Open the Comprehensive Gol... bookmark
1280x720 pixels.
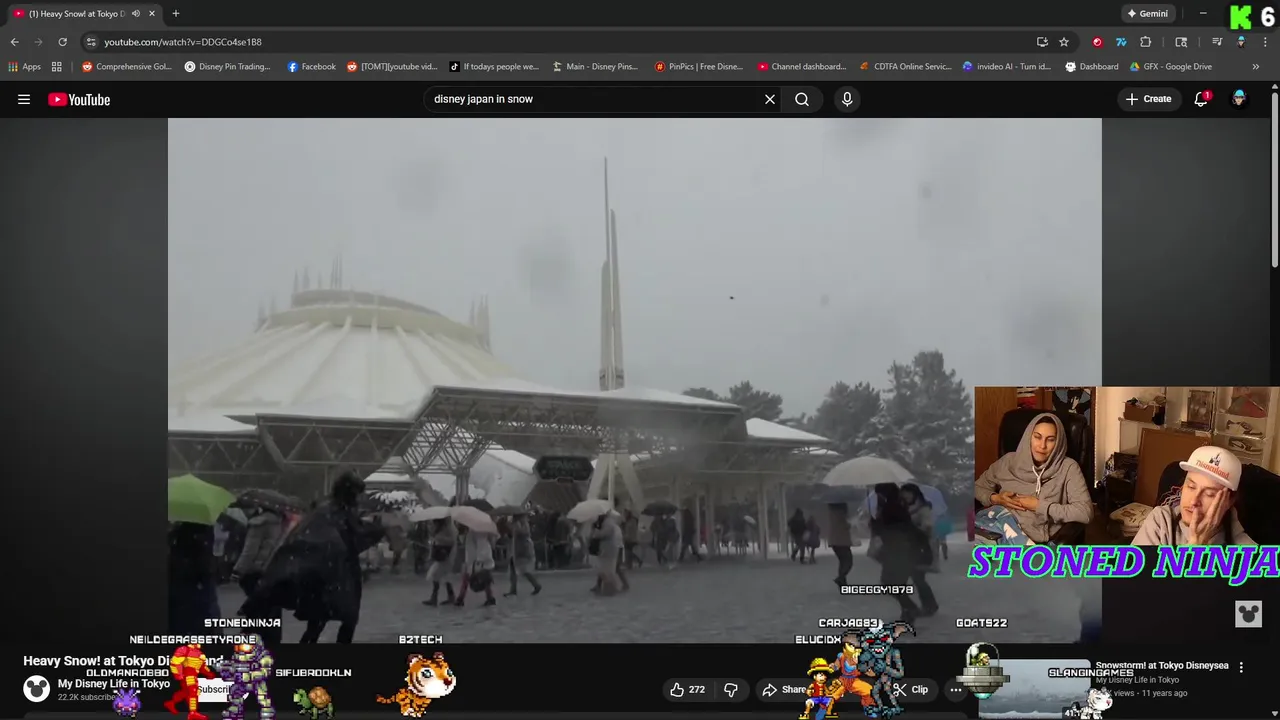[x=127, y=67]
